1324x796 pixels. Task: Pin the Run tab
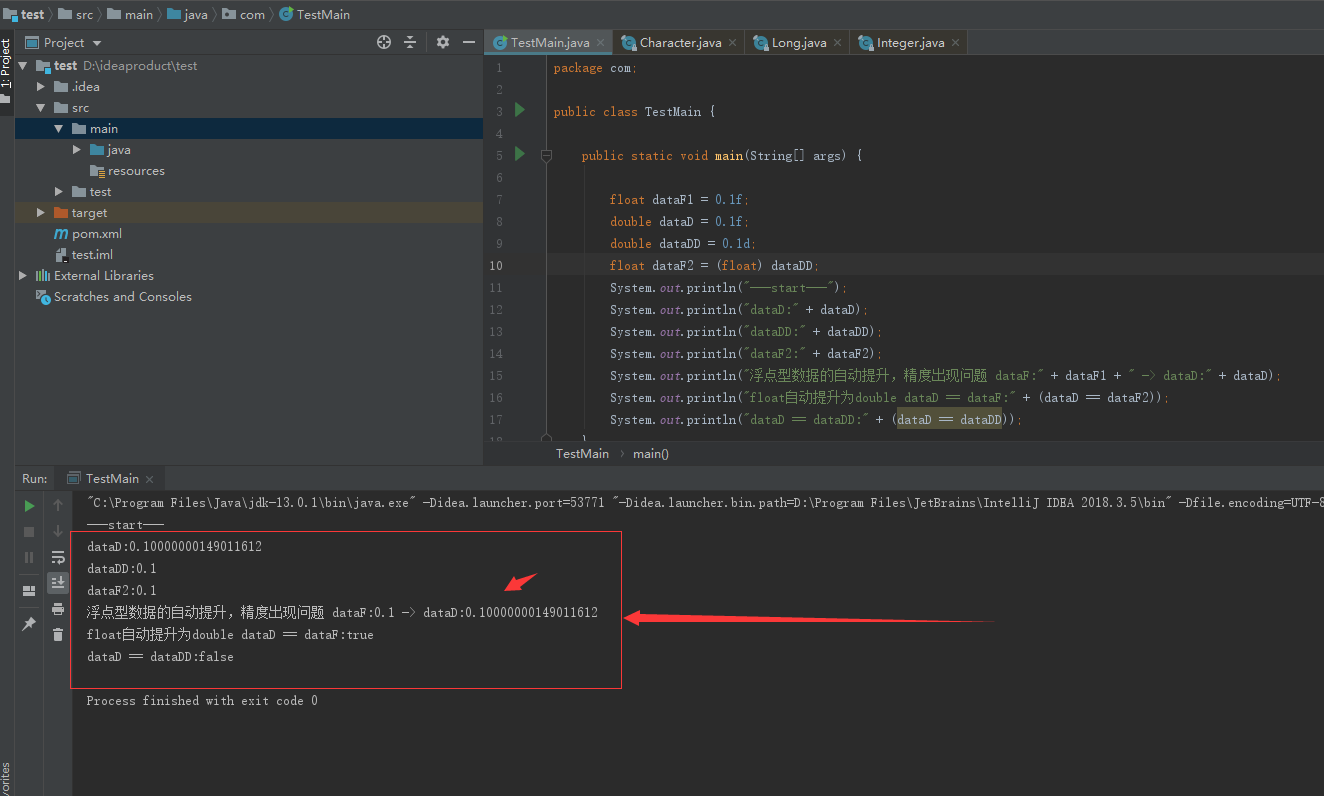[x=29, y=624]
